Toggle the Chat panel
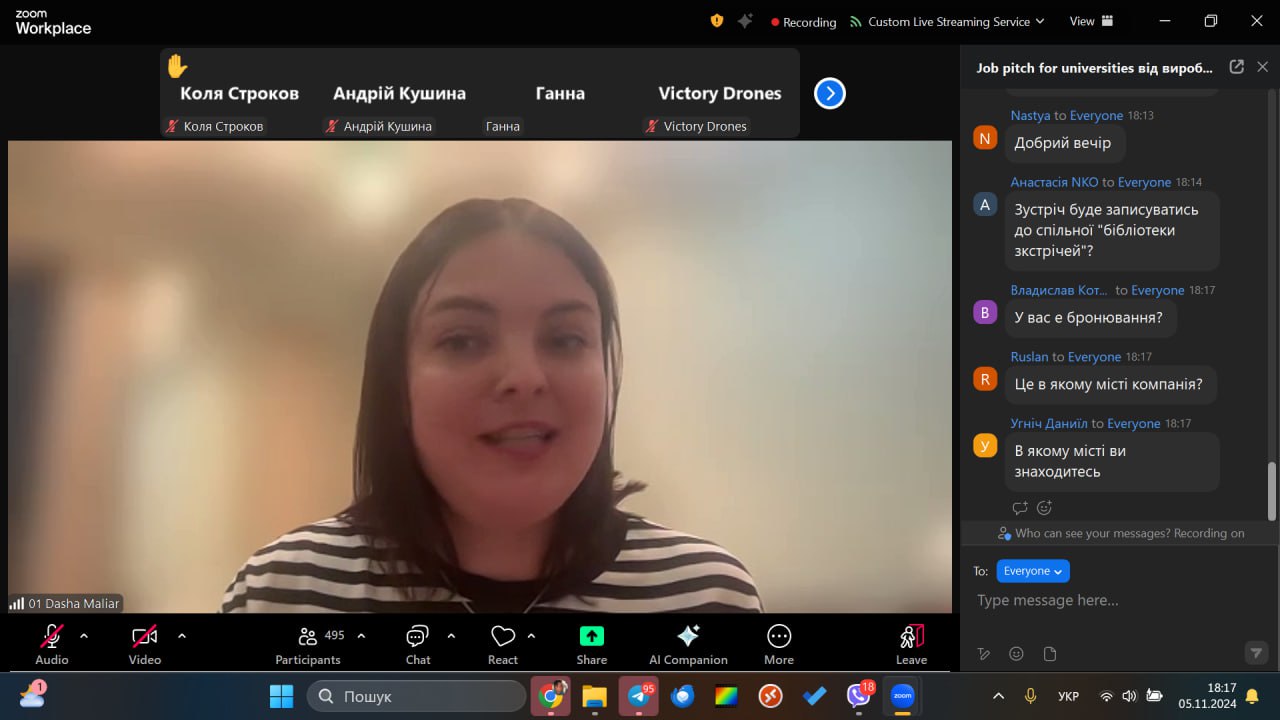Screen dimensions: 1280x720 [x=418, y=643]
